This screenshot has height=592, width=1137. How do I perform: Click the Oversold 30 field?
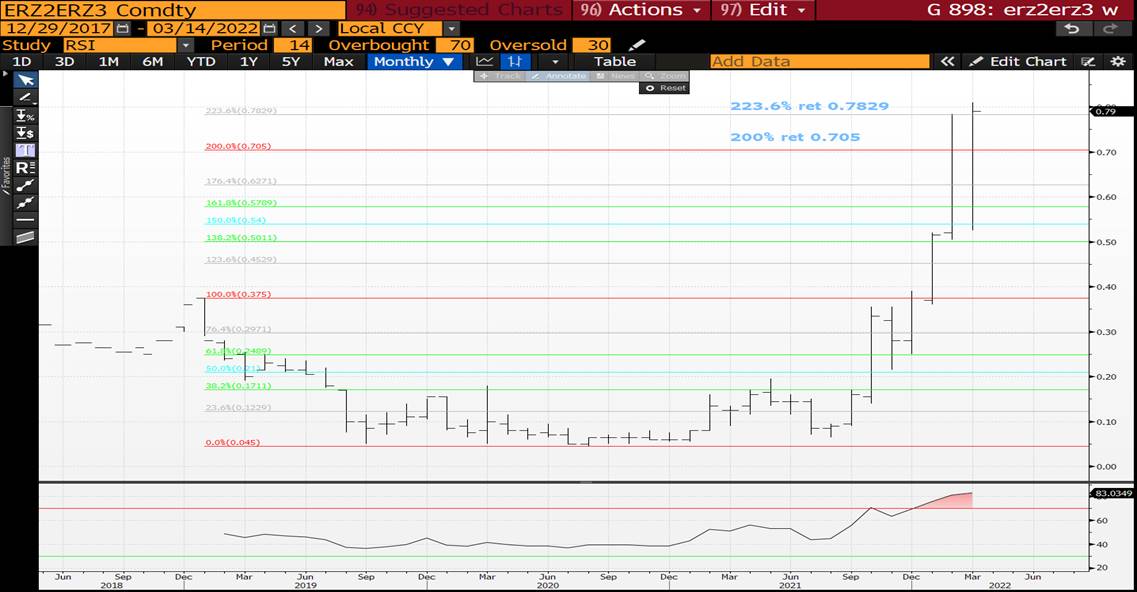tap(591, 45)
